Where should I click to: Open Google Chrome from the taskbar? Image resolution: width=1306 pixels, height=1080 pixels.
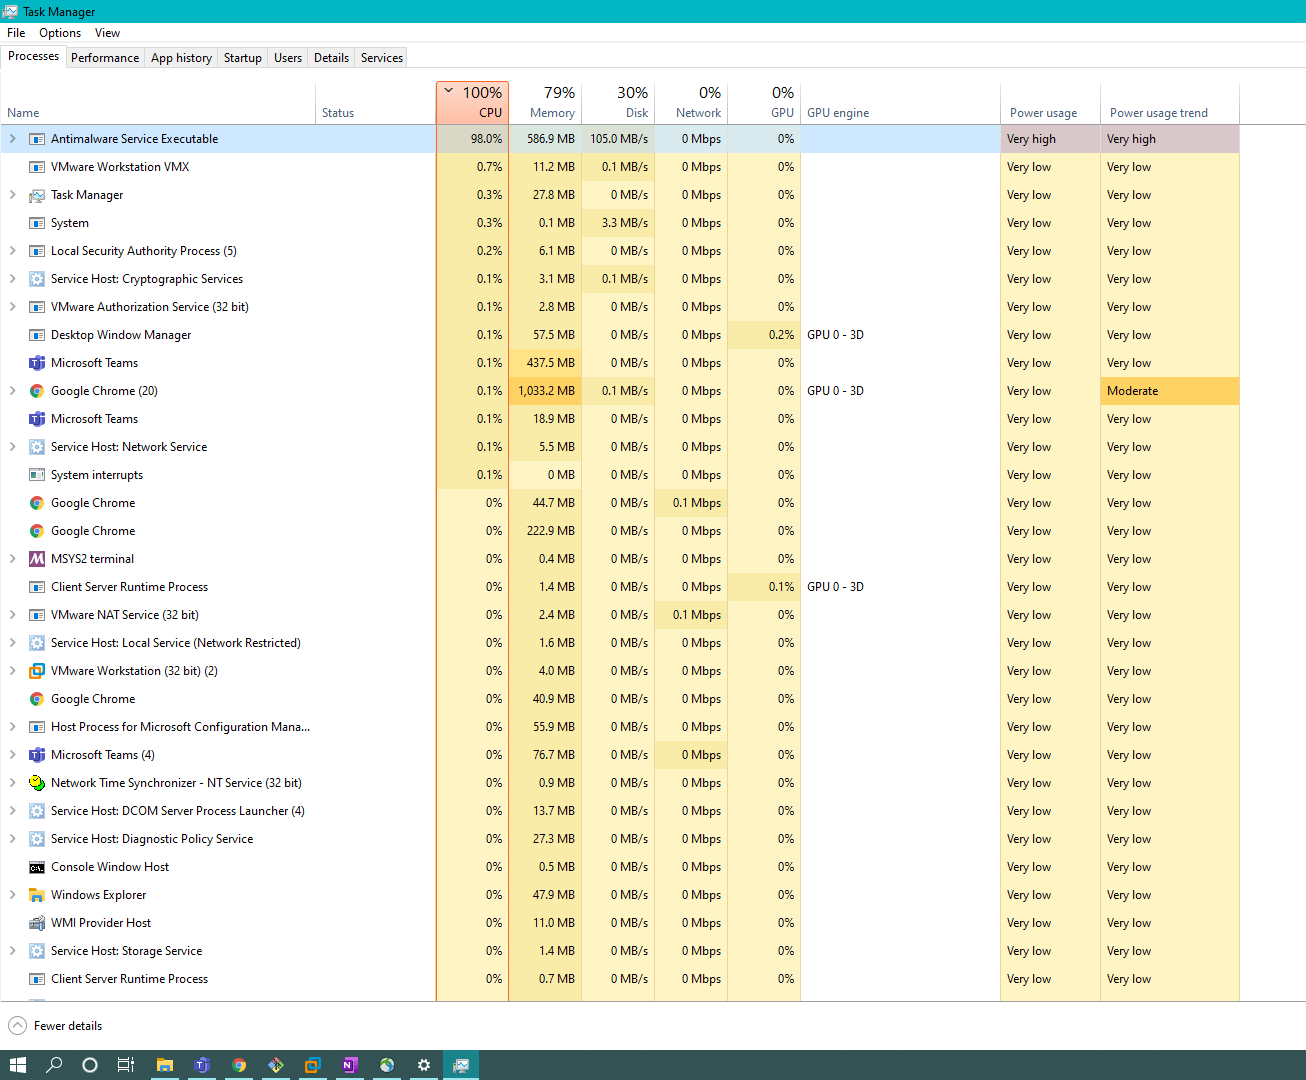(x=239, y=1065)
